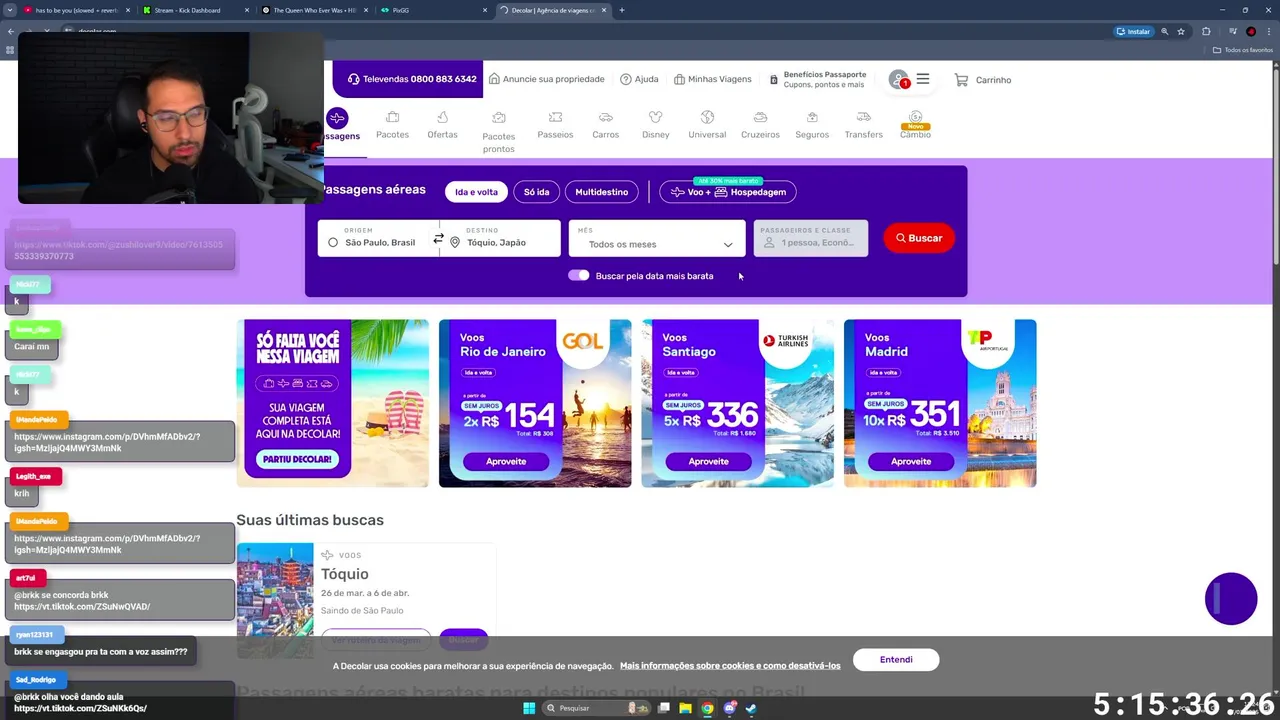Image resolution: width=1280 pixels, height=720 pixels.
Task: Open Mais informações sobre cookies link
Action: point(730,666)
